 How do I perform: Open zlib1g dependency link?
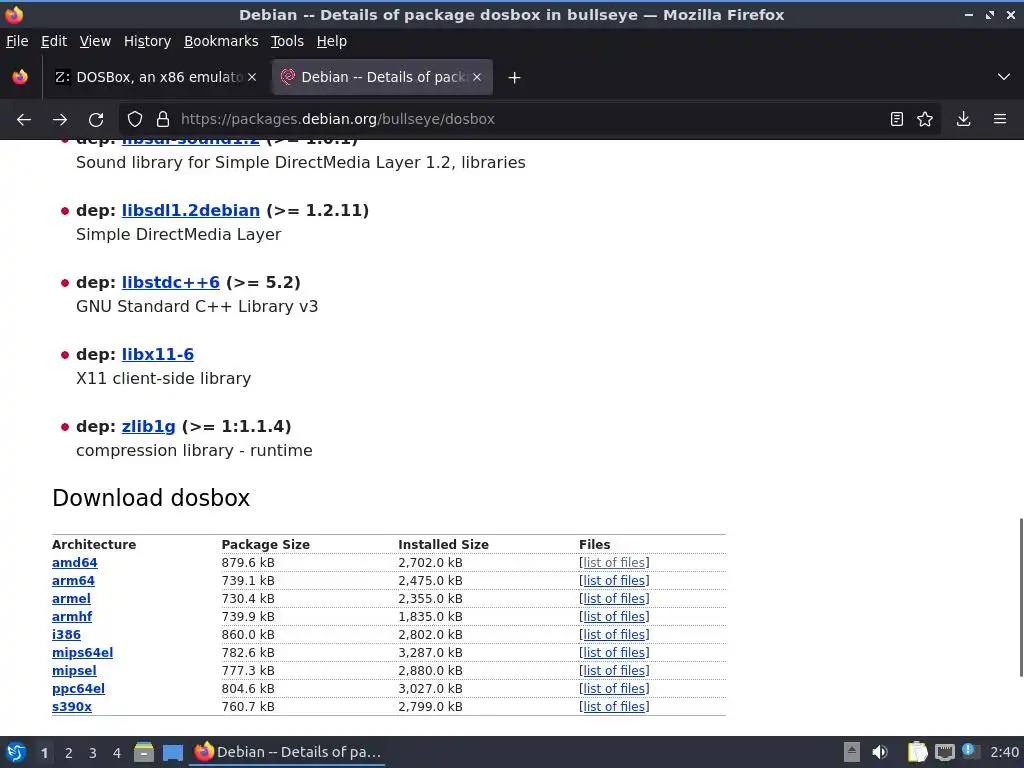(x=148, y=426)
